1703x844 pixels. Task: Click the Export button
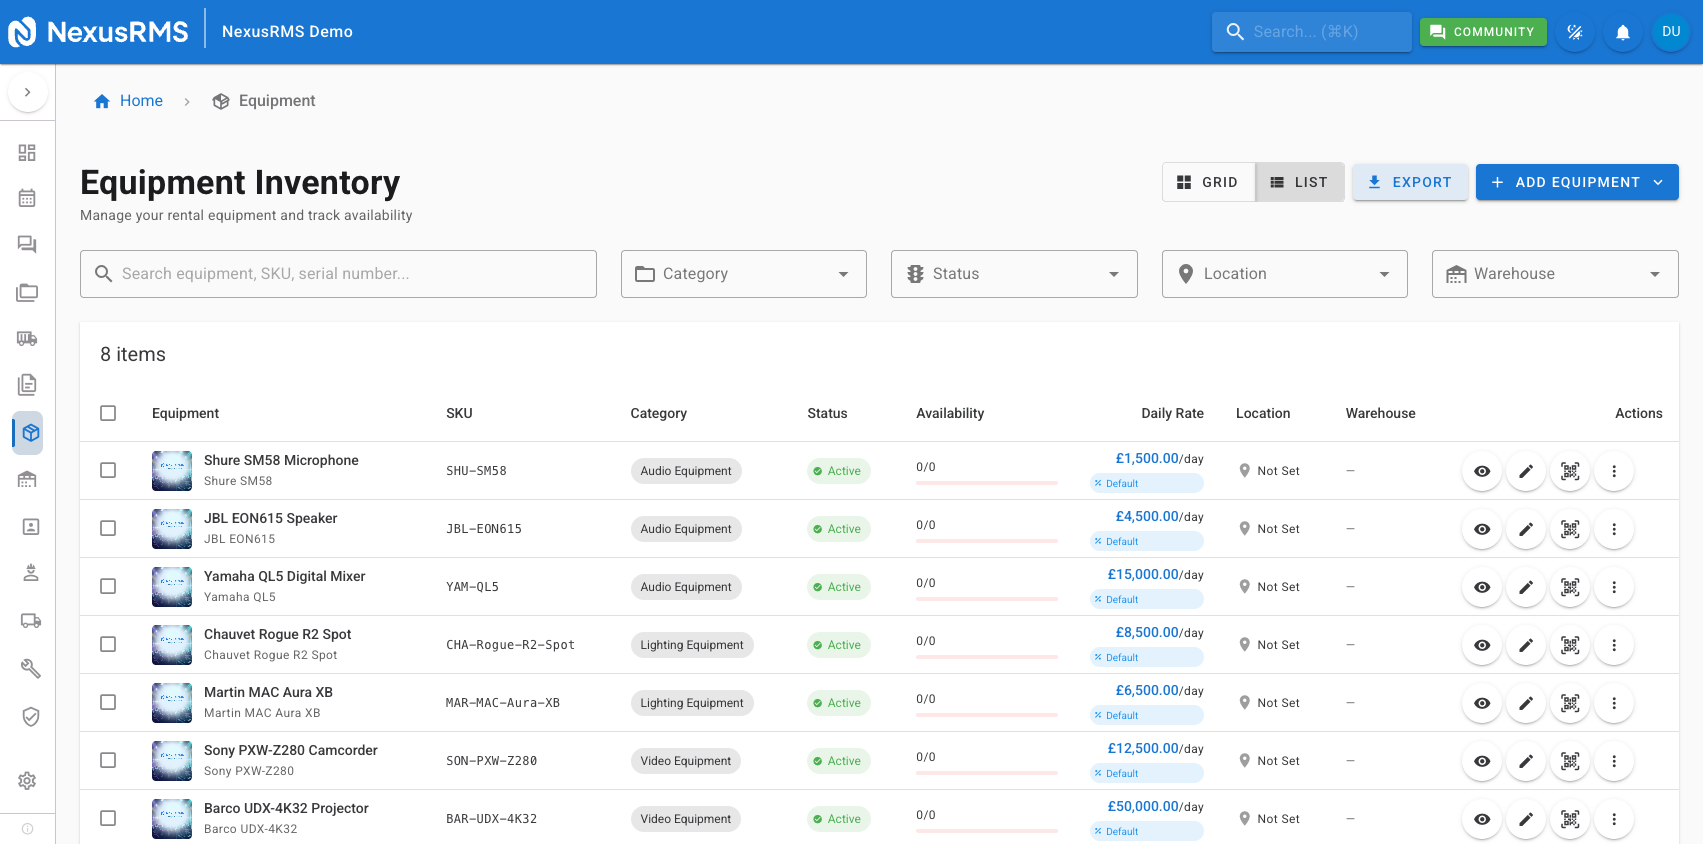[x=1410, y=182]
